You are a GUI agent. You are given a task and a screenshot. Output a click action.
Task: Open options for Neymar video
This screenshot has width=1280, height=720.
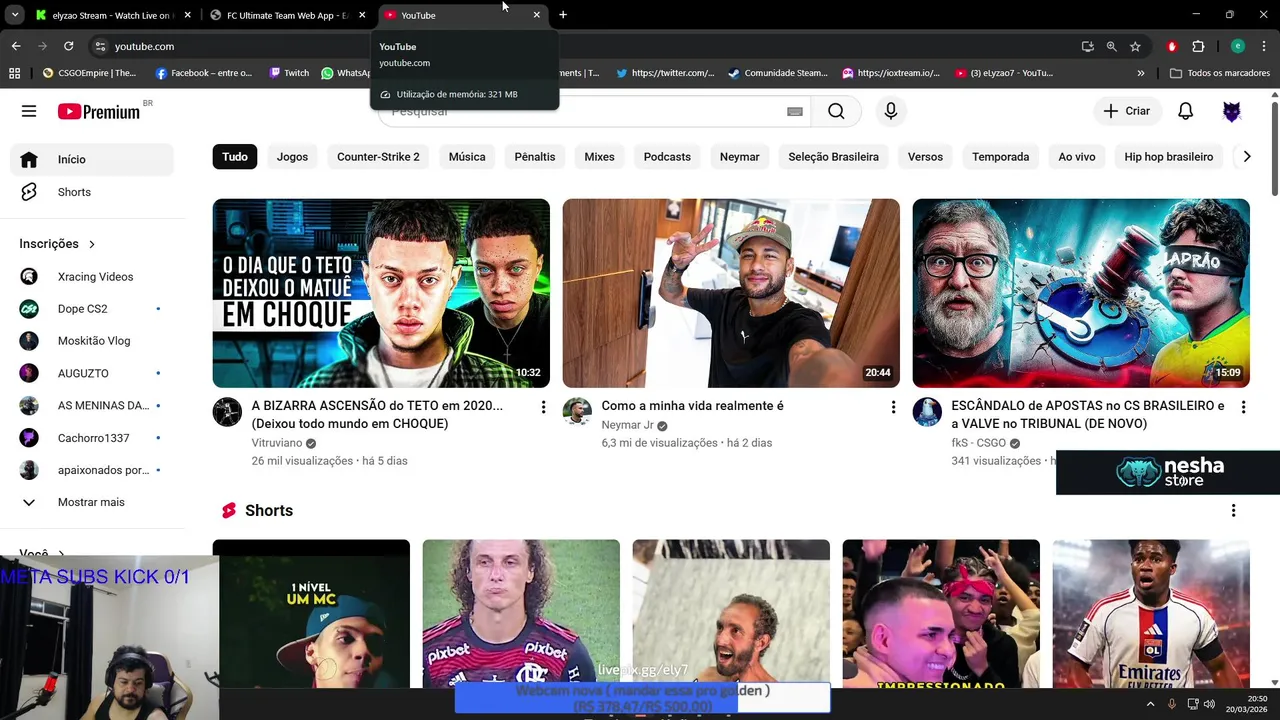tap(893, 407)
